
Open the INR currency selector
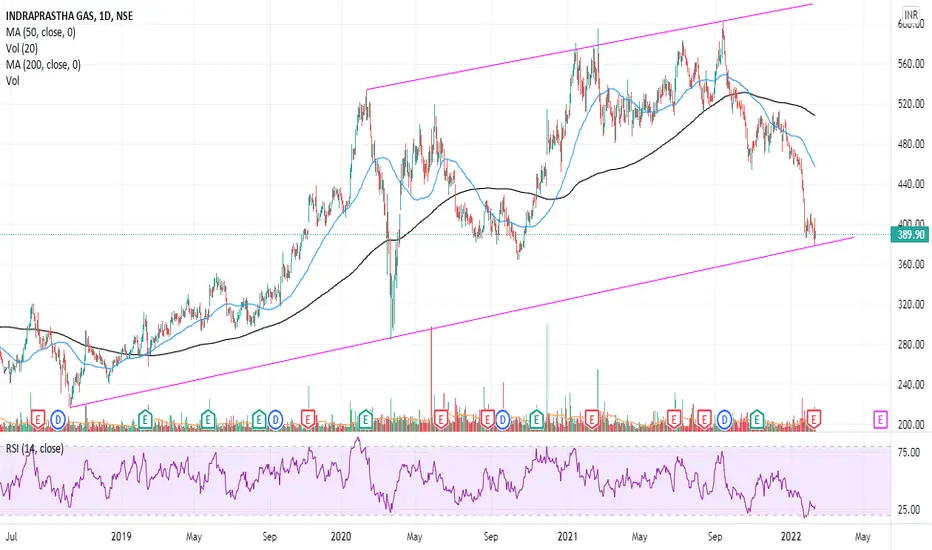pos(911,15)
